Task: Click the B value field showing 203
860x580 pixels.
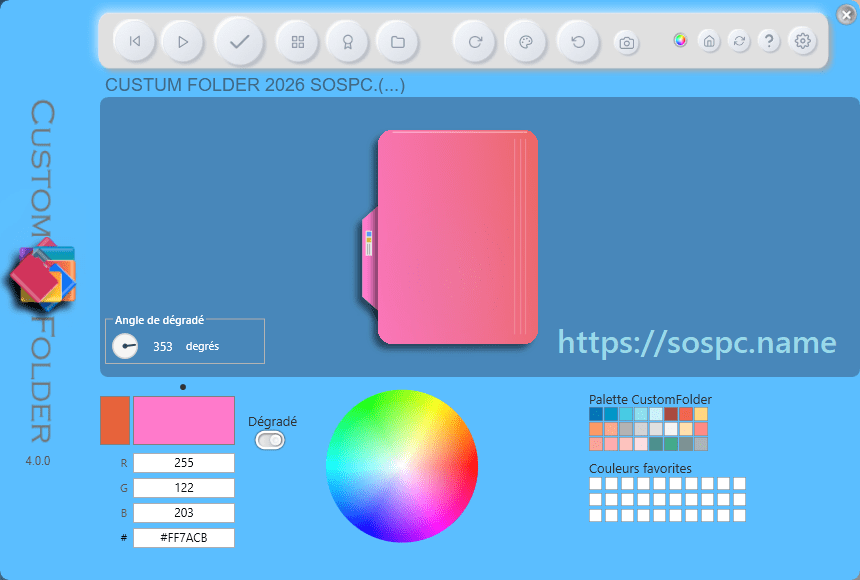Action: pyautogui.click(x=184, y=513)
